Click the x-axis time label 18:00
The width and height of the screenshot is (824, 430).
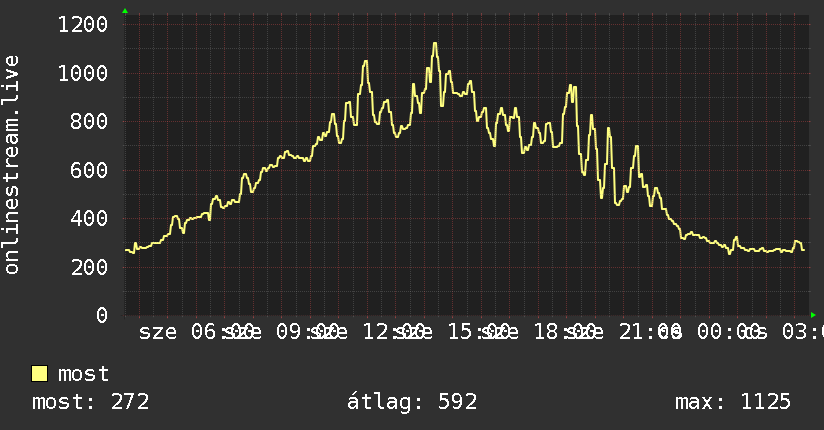click(x=565, y=332)
